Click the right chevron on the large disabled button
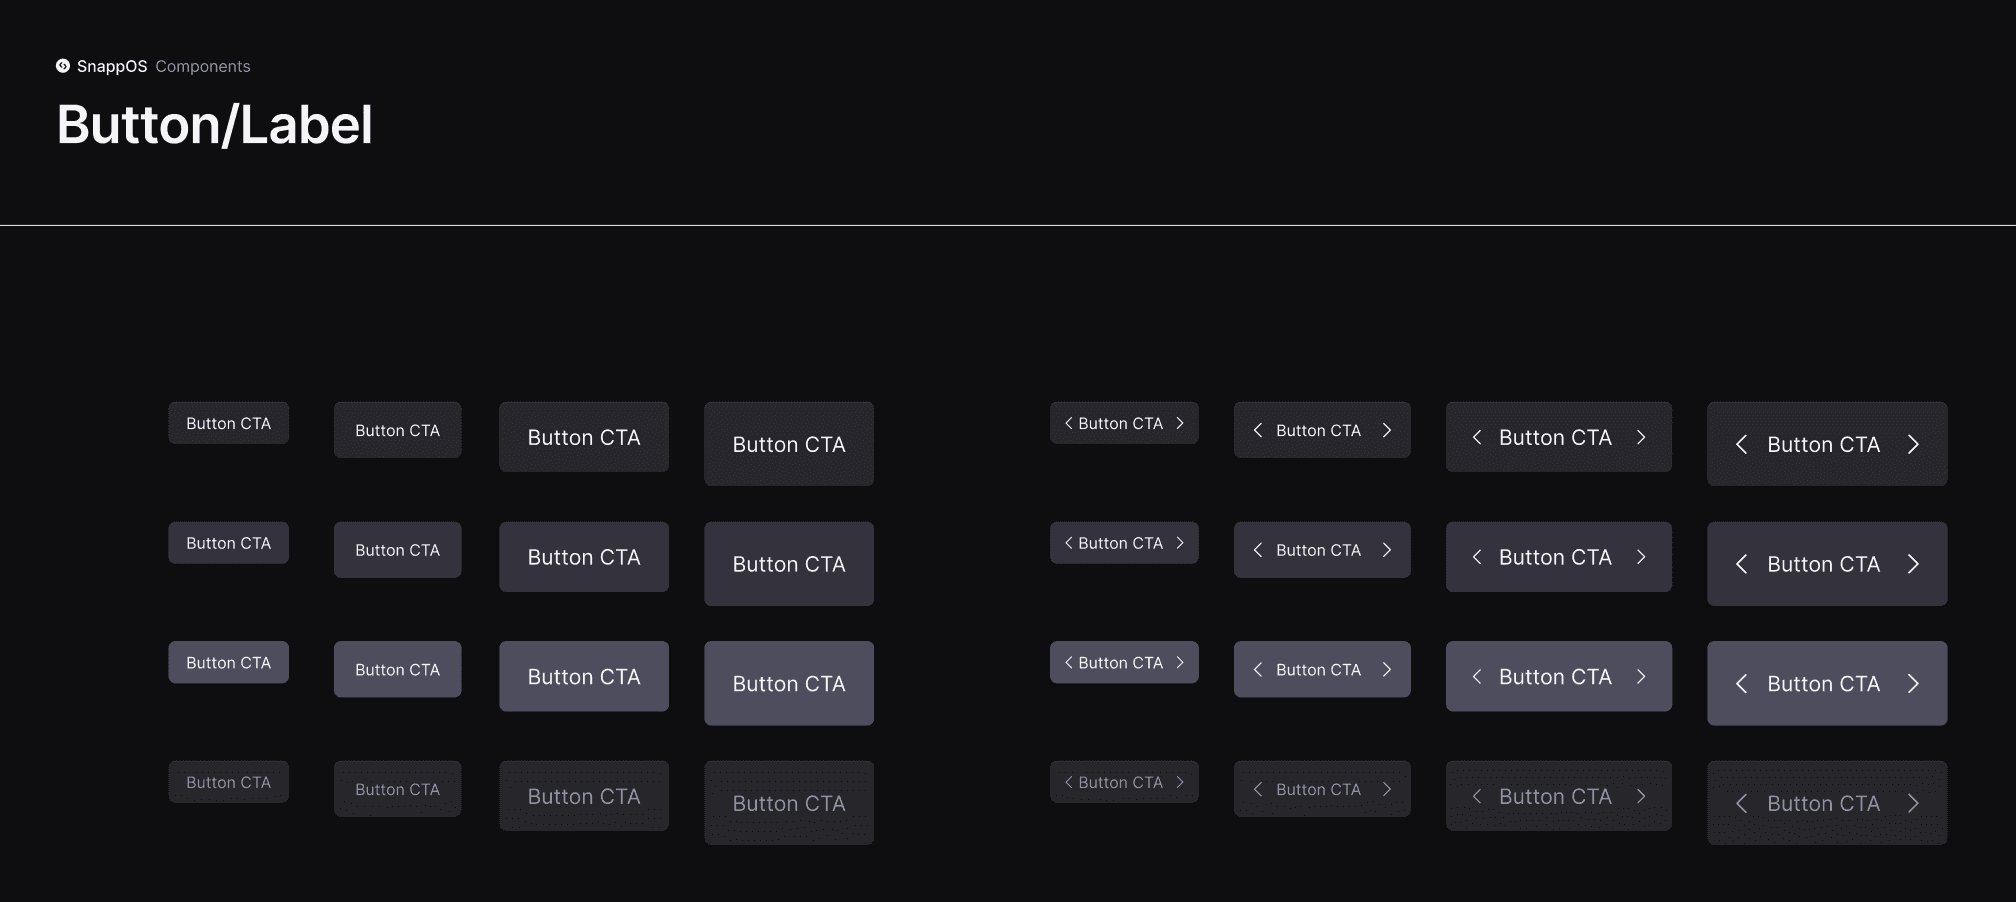The width and height of the screenshot is (2016, 902). 1641,796
